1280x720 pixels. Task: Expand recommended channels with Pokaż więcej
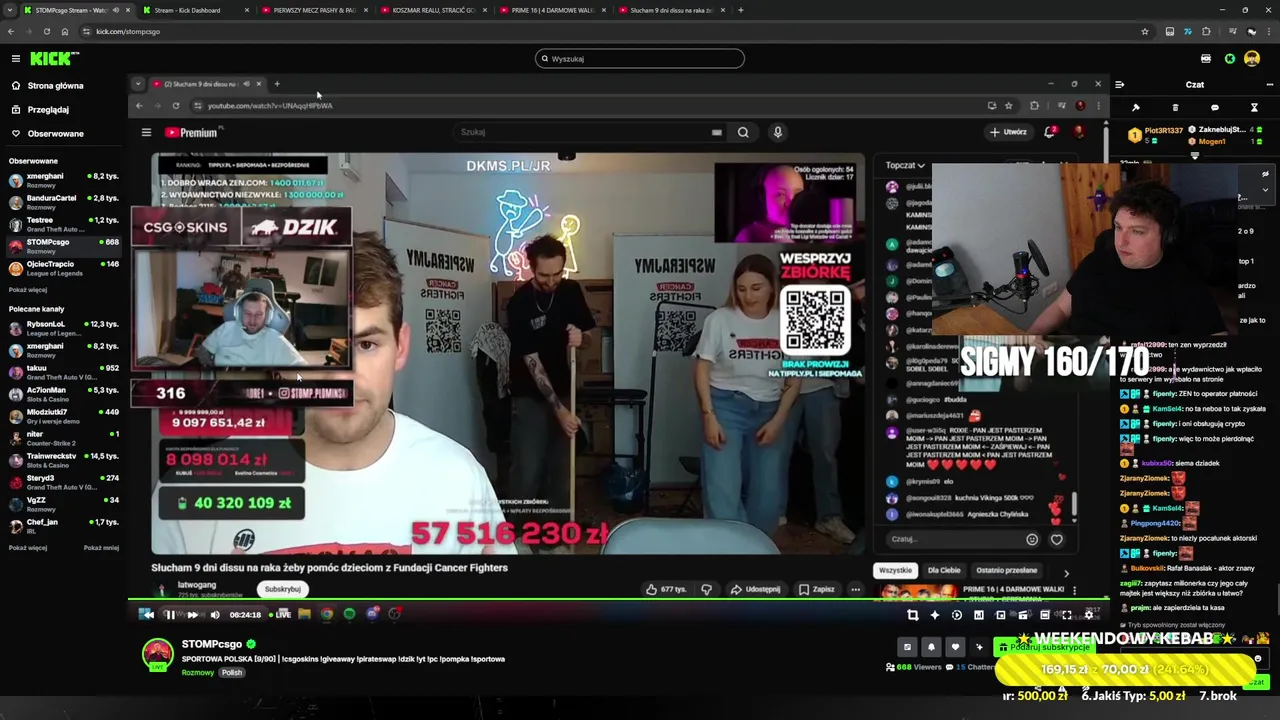(28, 548)
